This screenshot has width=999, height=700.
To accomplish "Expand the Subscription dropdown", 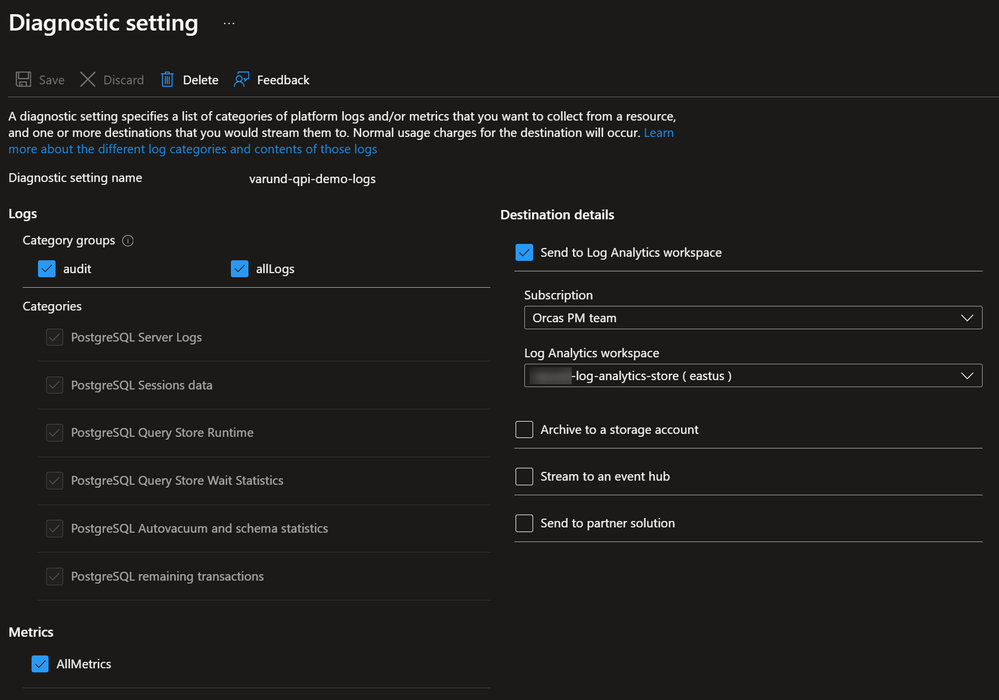I will pos(967,317).
